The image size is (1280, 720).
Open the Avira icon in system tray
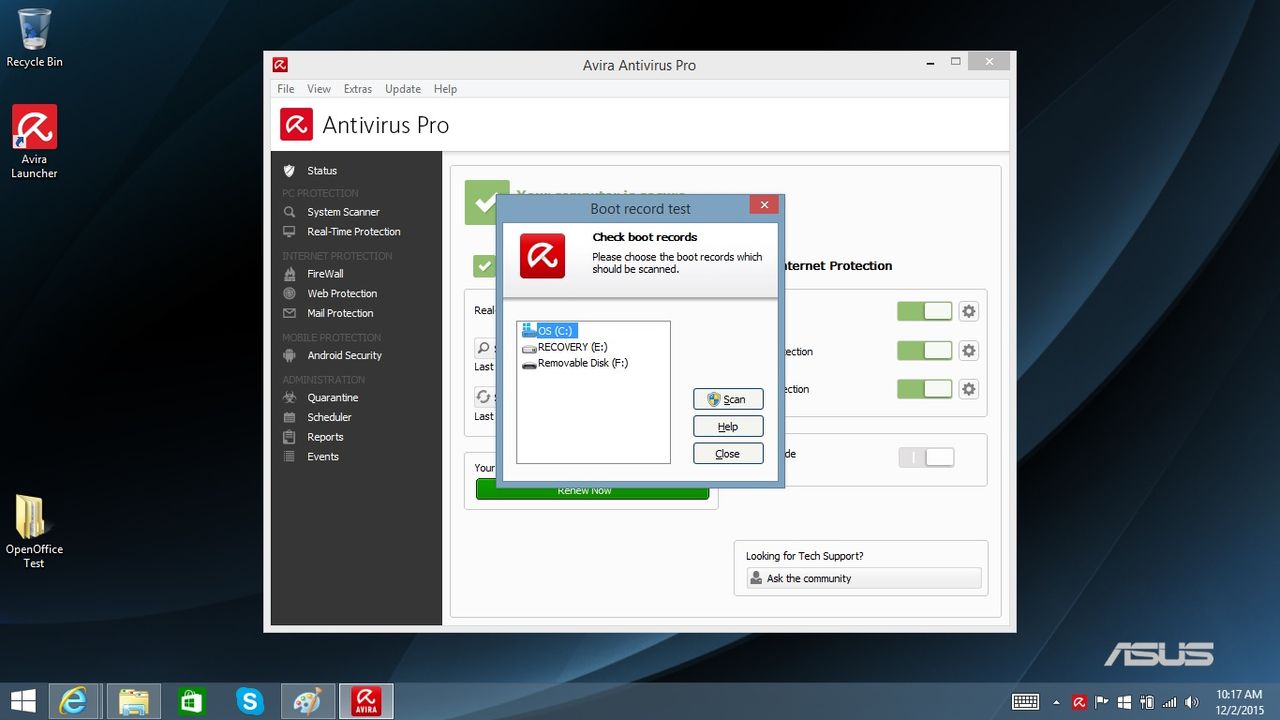pos(1079,702)
